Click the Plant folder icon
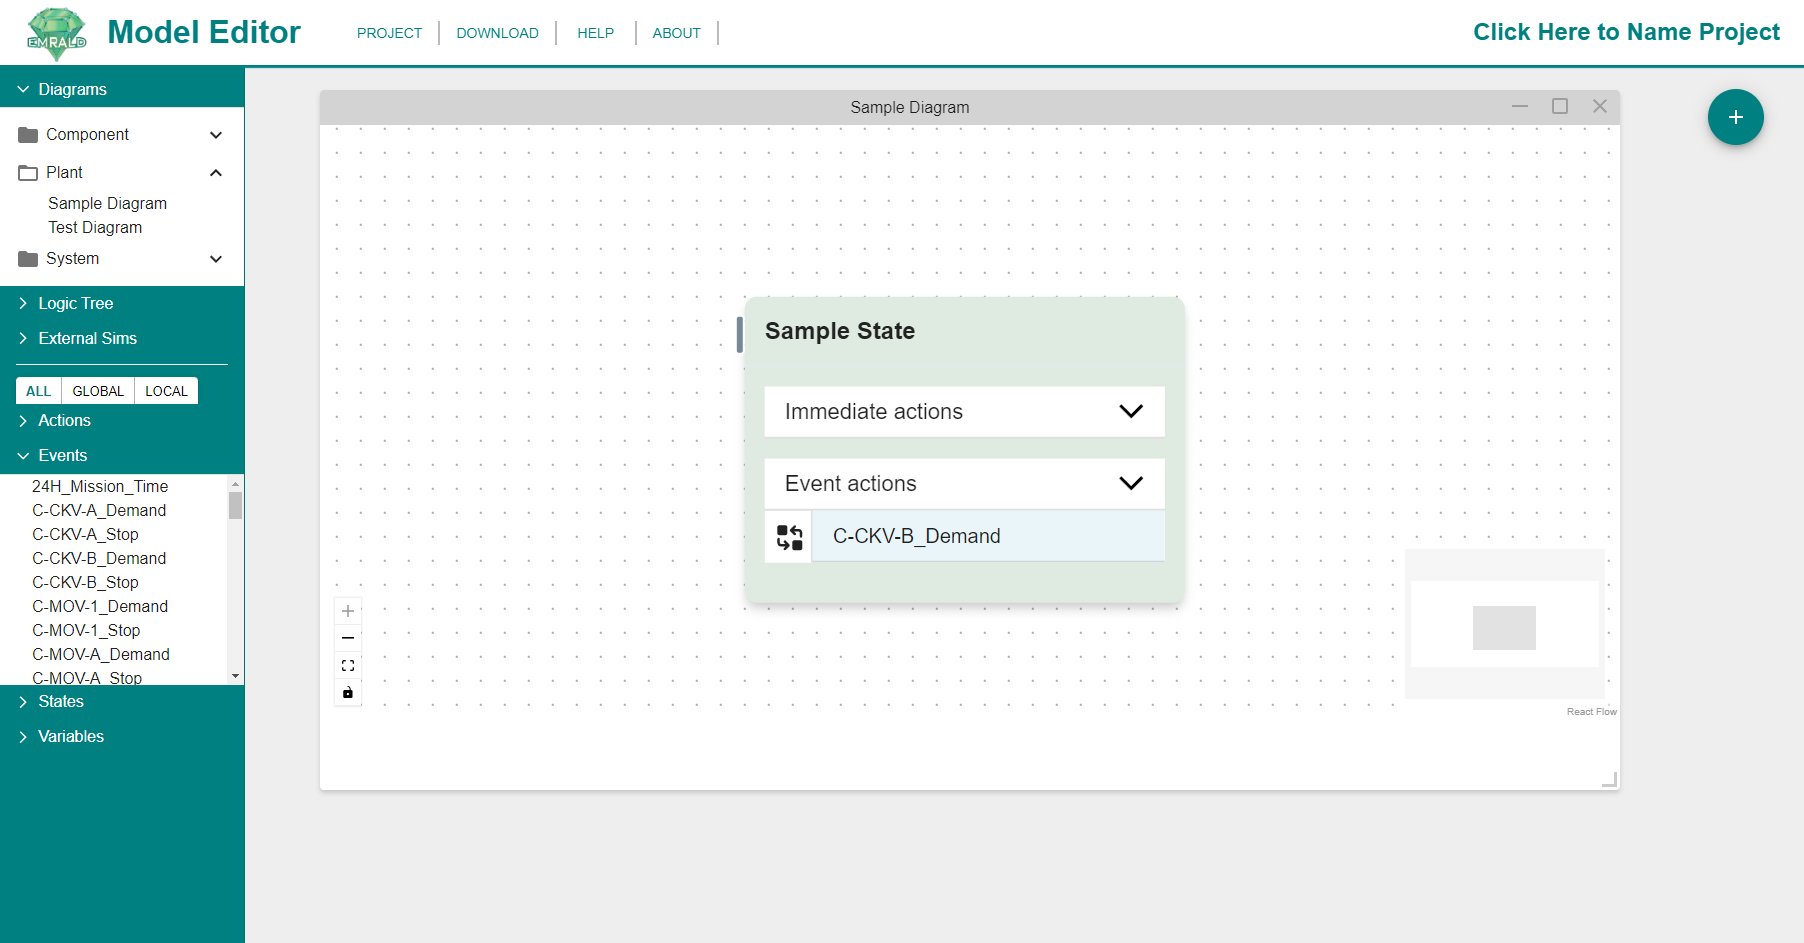The width and height of the screenshot is (1804, 943). point(28,173)
